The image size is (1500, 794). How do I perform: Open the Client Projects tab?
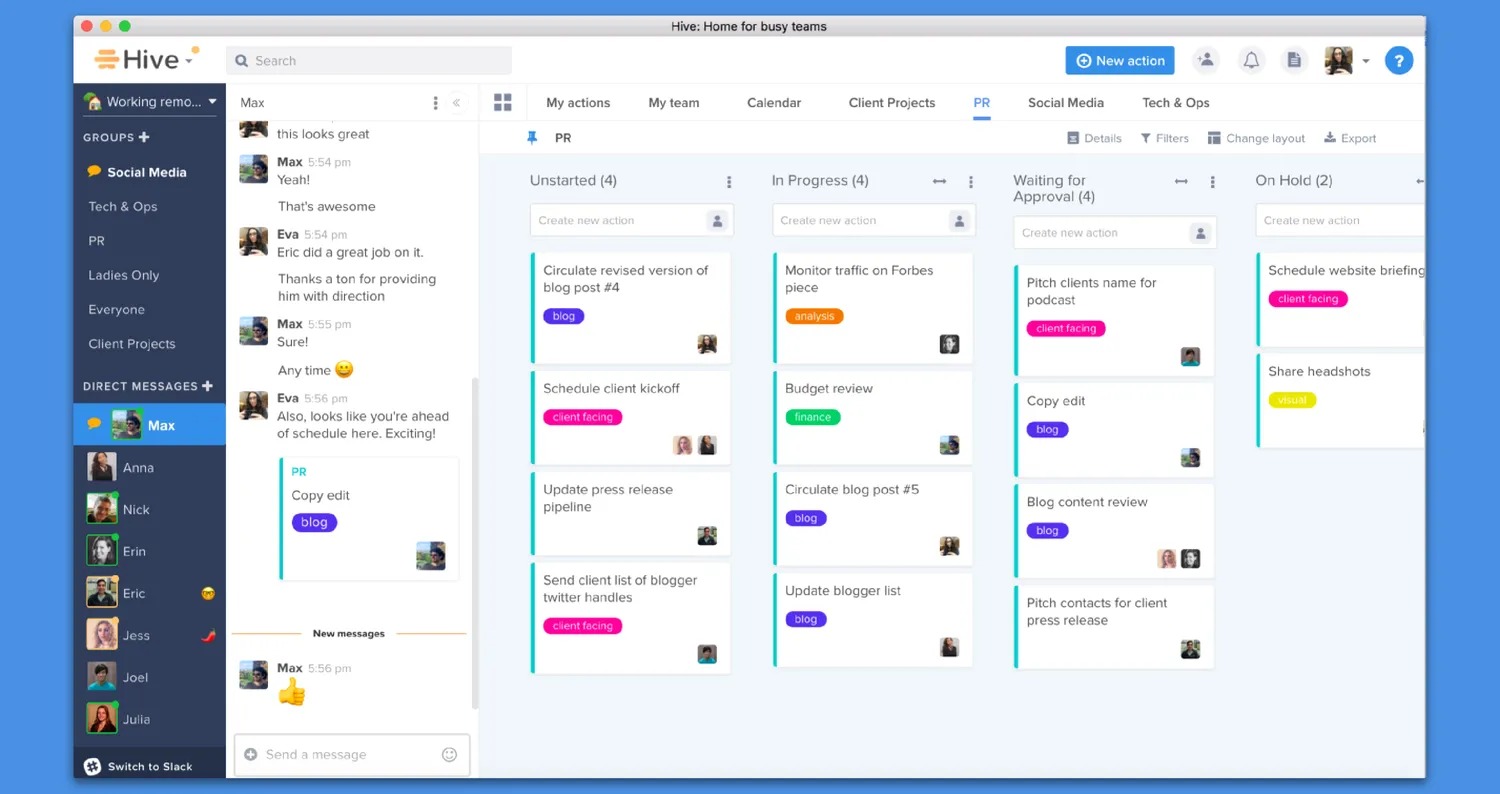pos(891,103)
